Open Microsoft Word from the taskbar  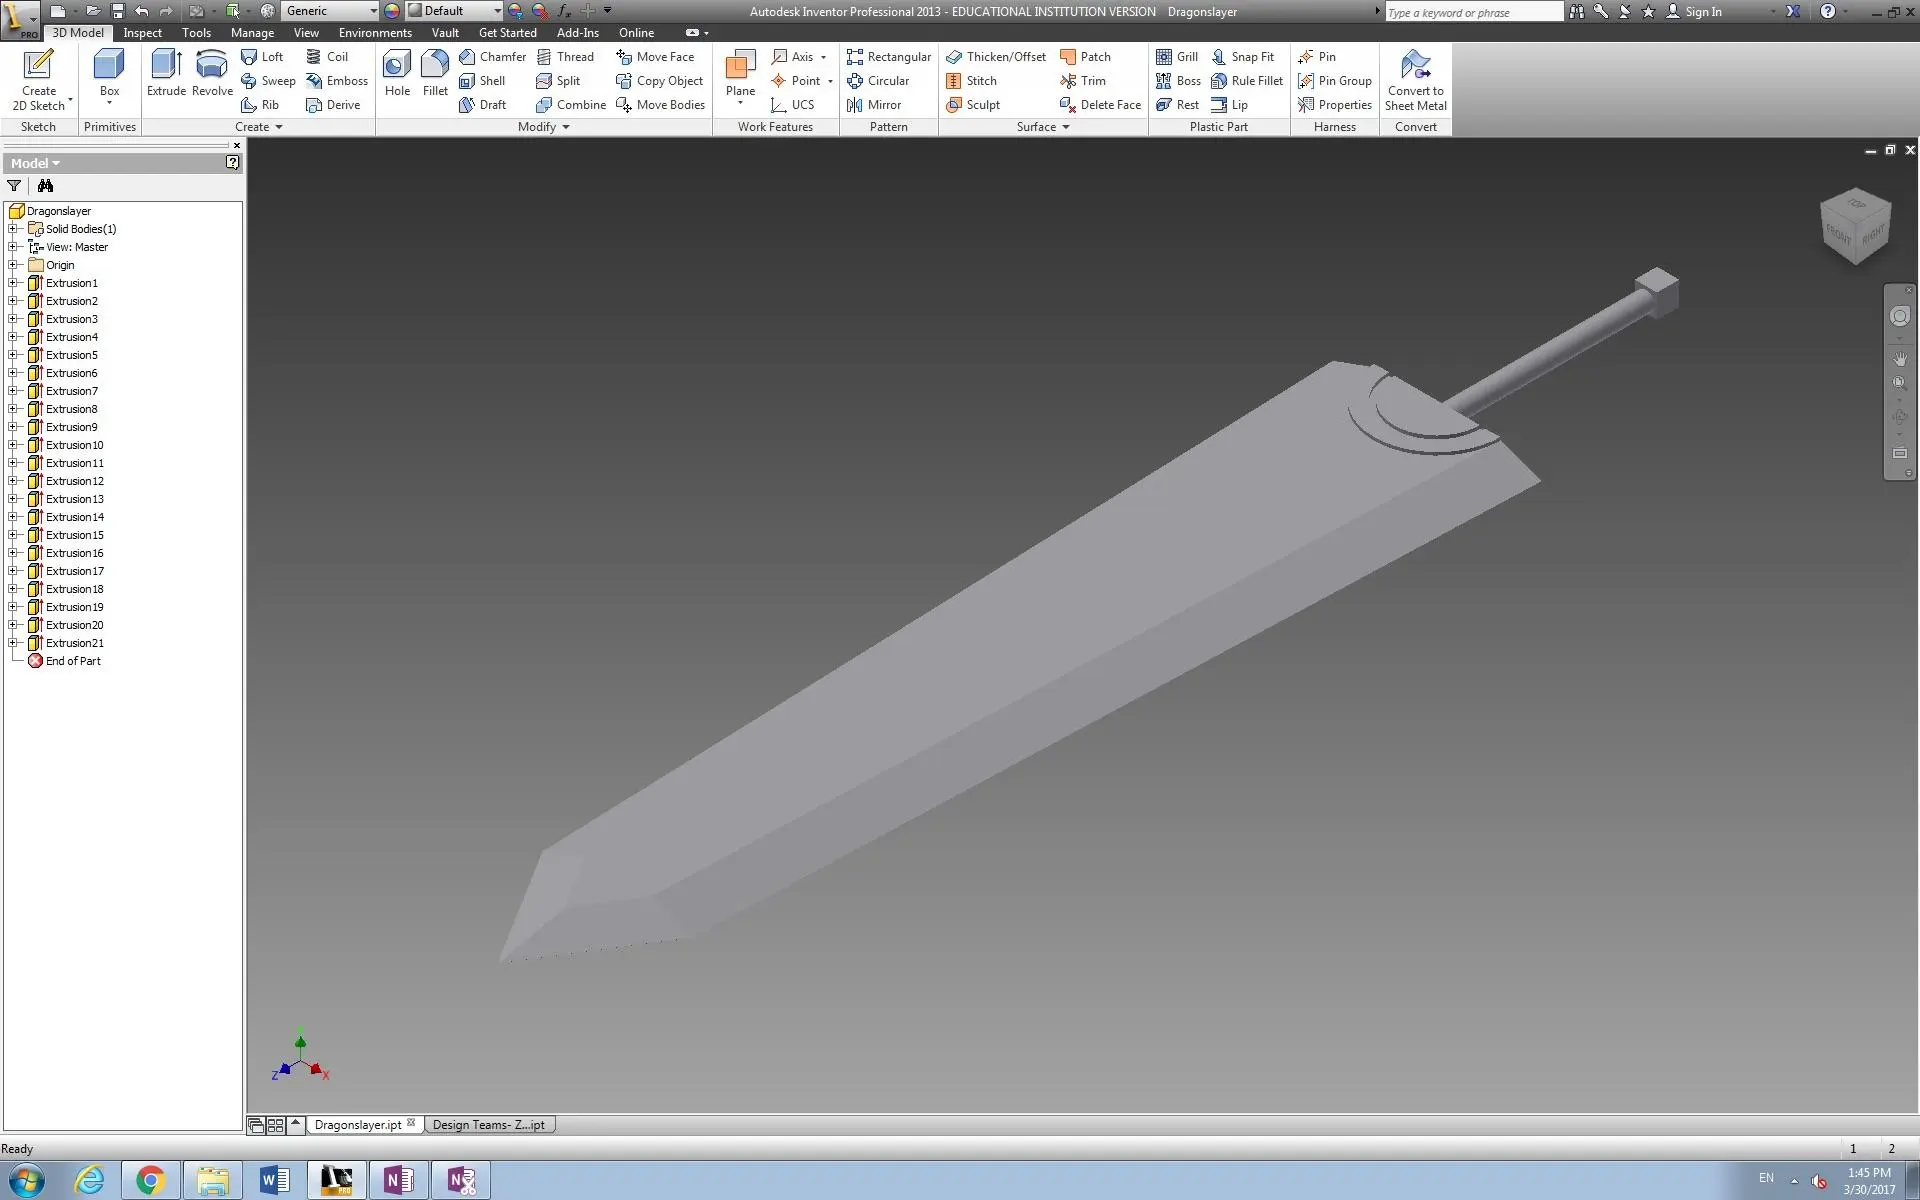click(x=274, y=1181)
